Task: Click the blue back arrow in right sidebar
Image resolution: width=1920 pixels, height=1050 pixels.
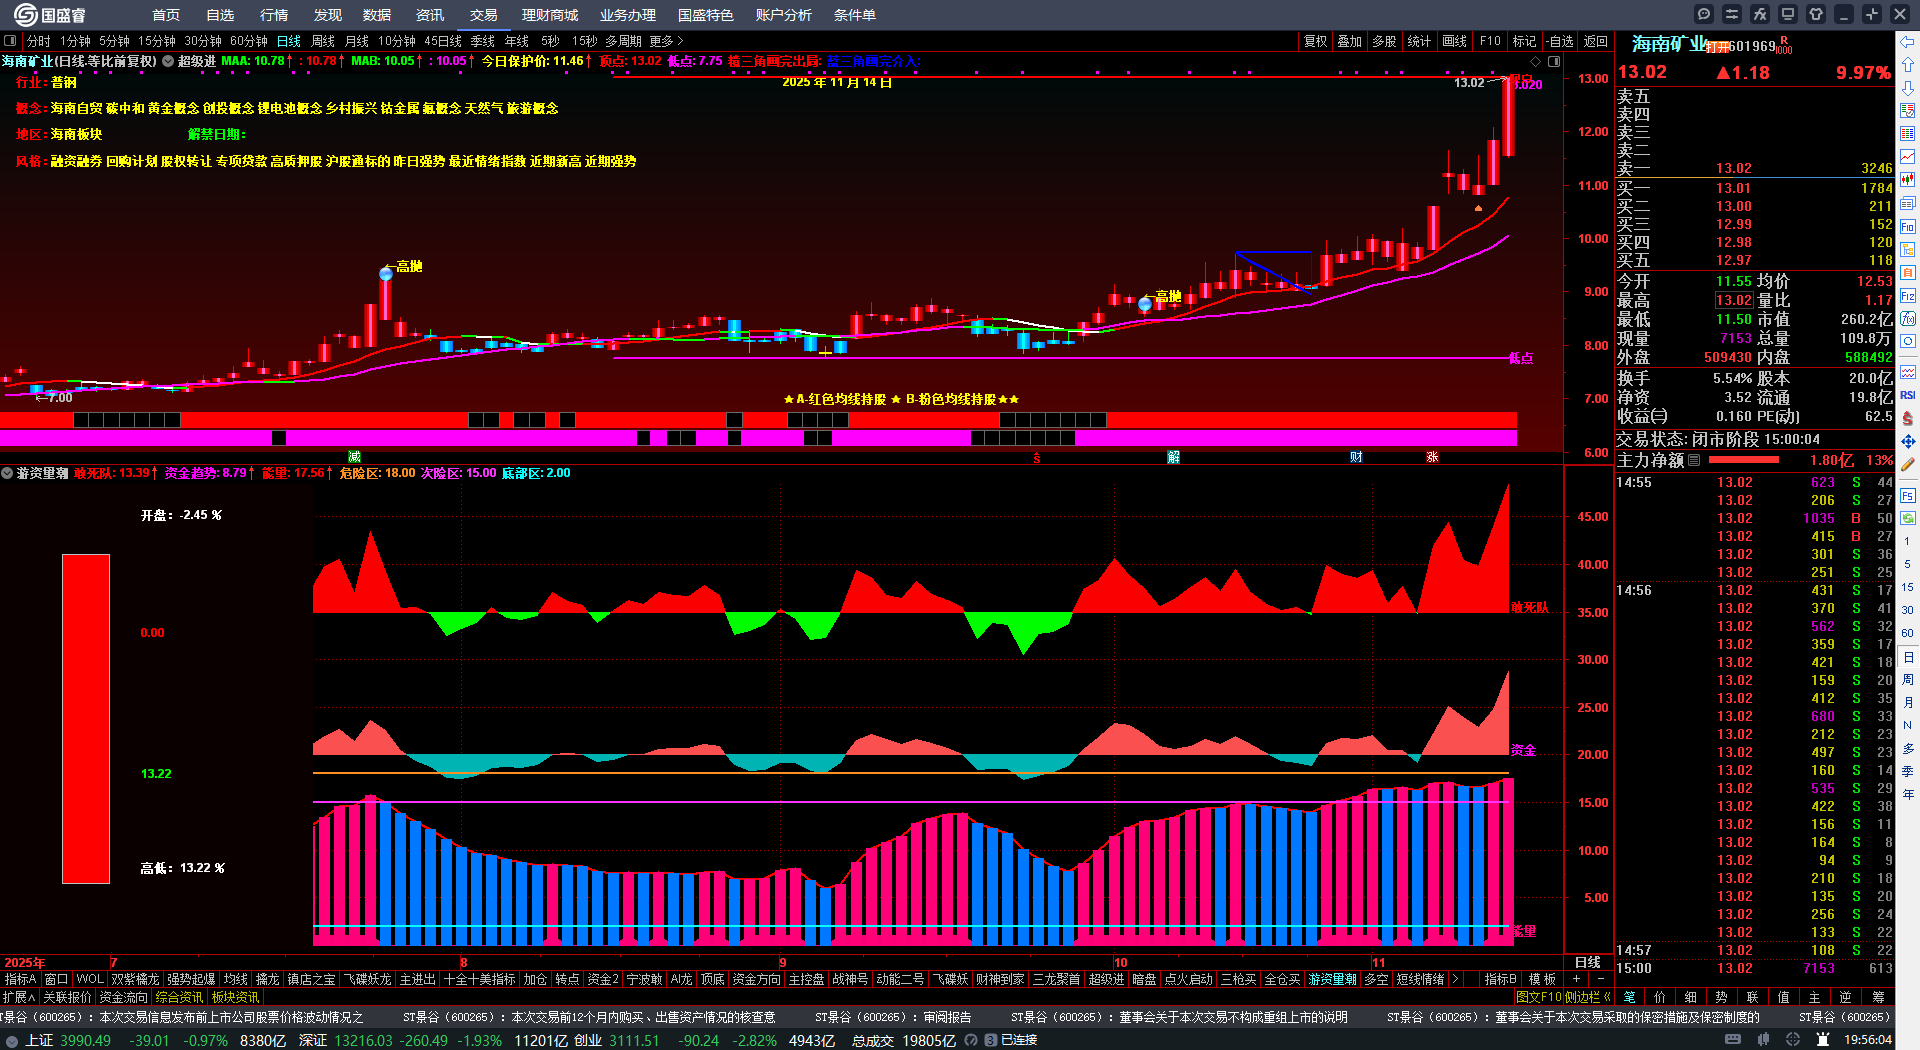Action: 1908,42
